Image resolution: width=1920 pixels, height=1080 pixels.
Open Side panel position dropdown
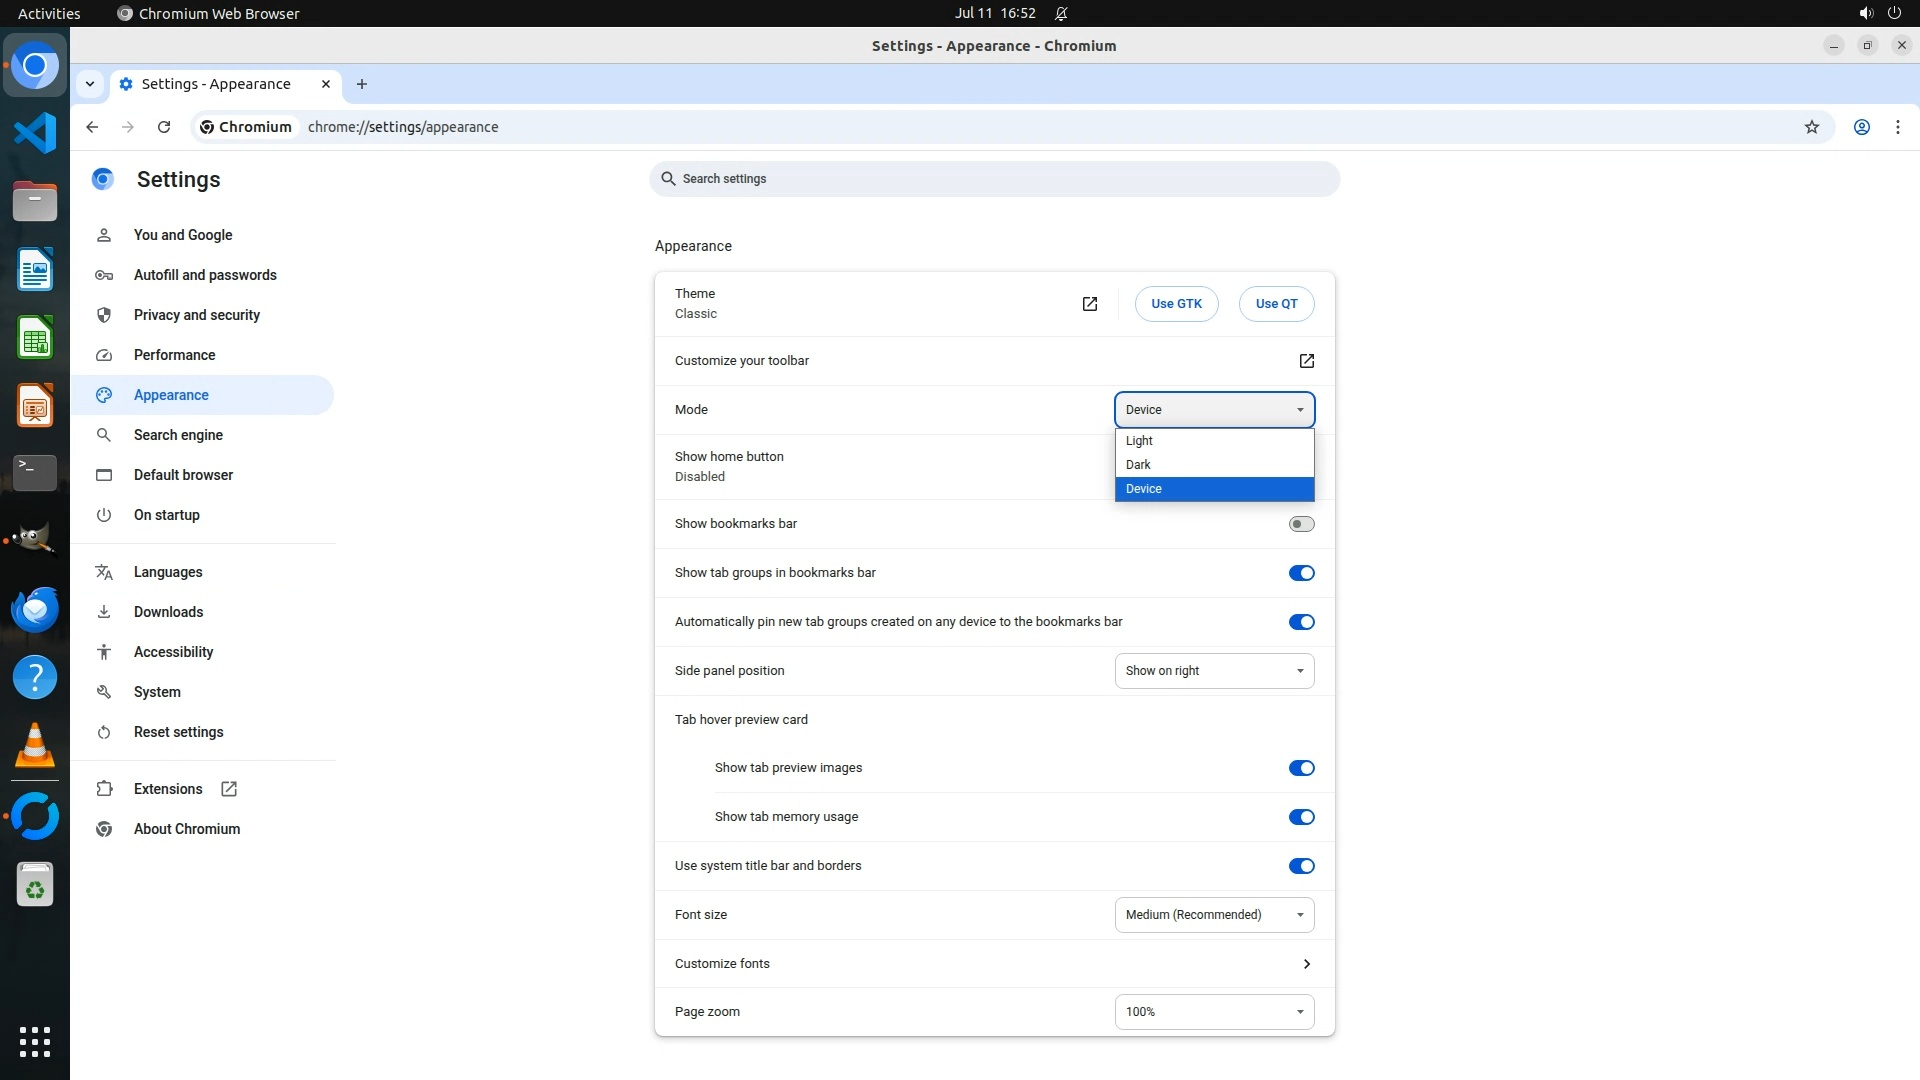click(x=1214, y=671)
